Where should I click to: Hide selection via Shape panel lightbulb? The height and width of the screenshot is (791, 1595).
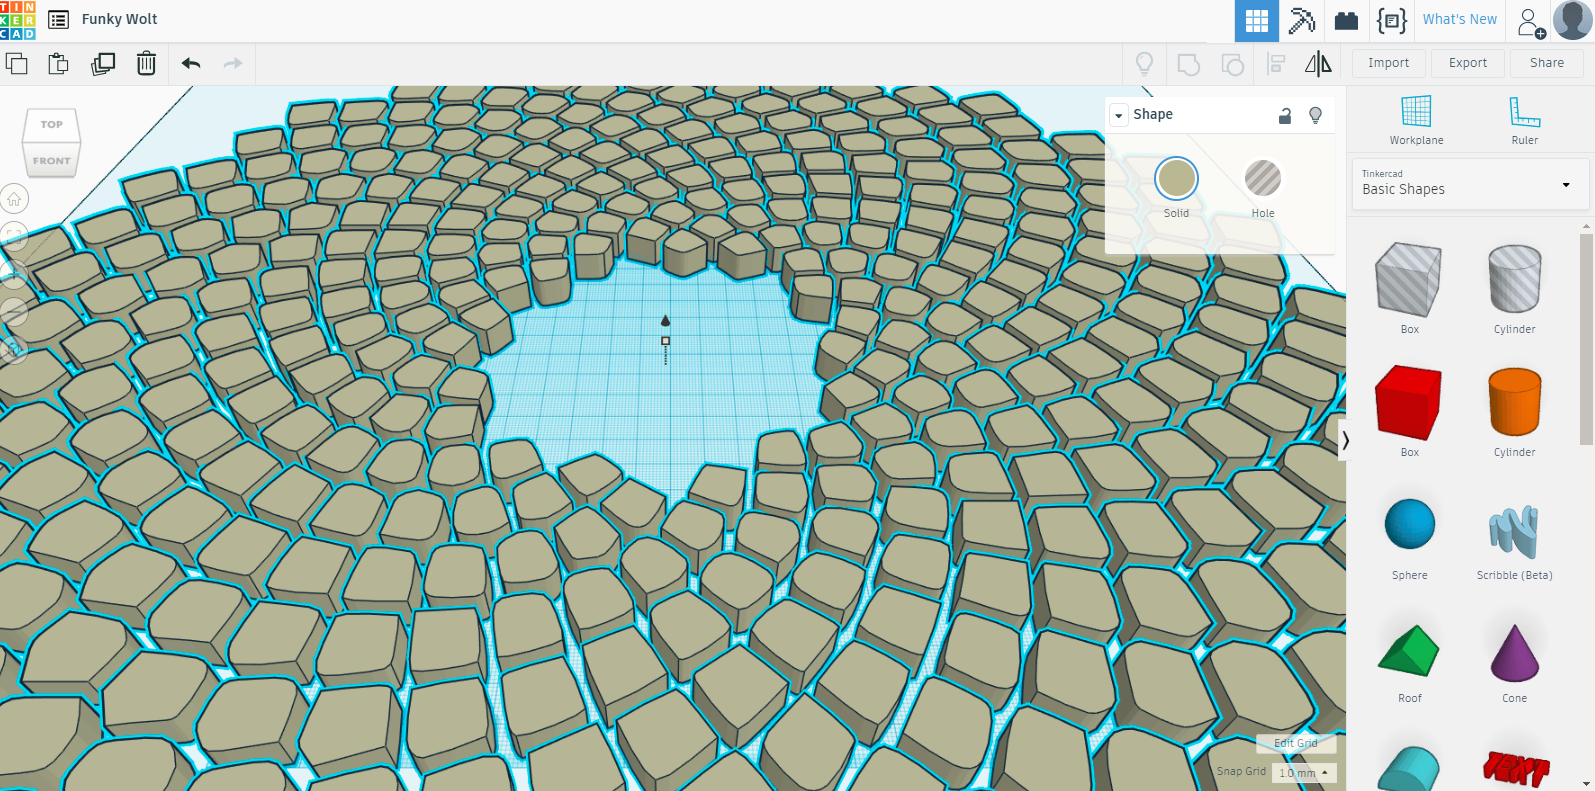click(x=1316, y=116)
